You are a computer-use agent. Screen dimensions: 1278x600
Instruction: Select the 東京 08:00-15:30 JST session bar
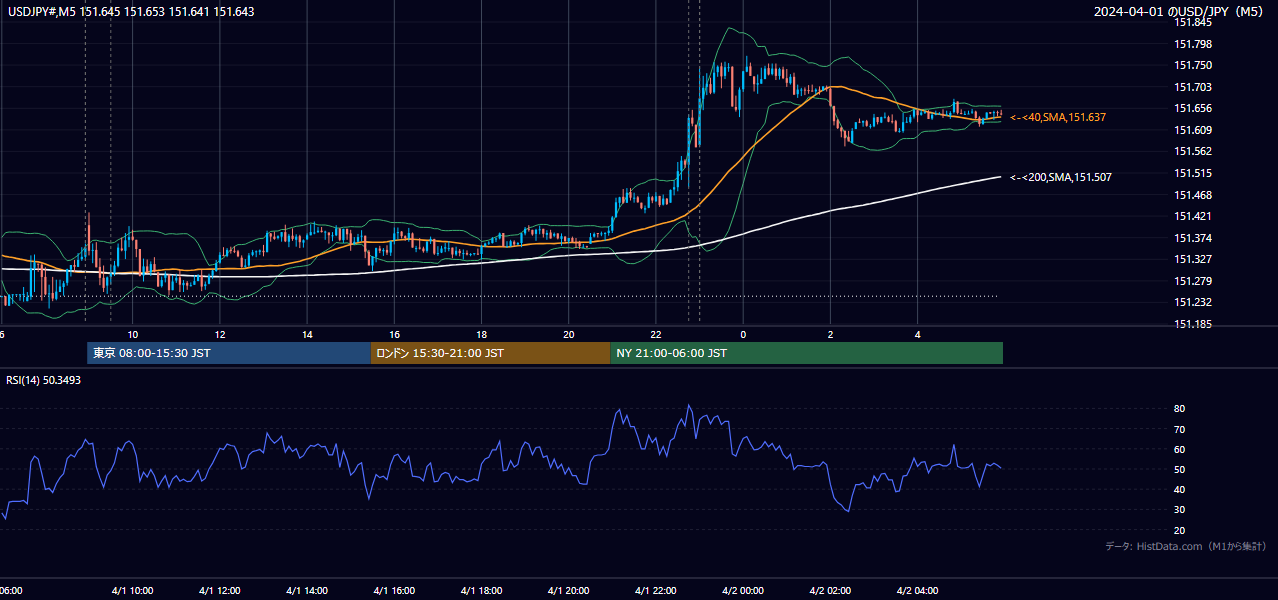pos(229,353)
